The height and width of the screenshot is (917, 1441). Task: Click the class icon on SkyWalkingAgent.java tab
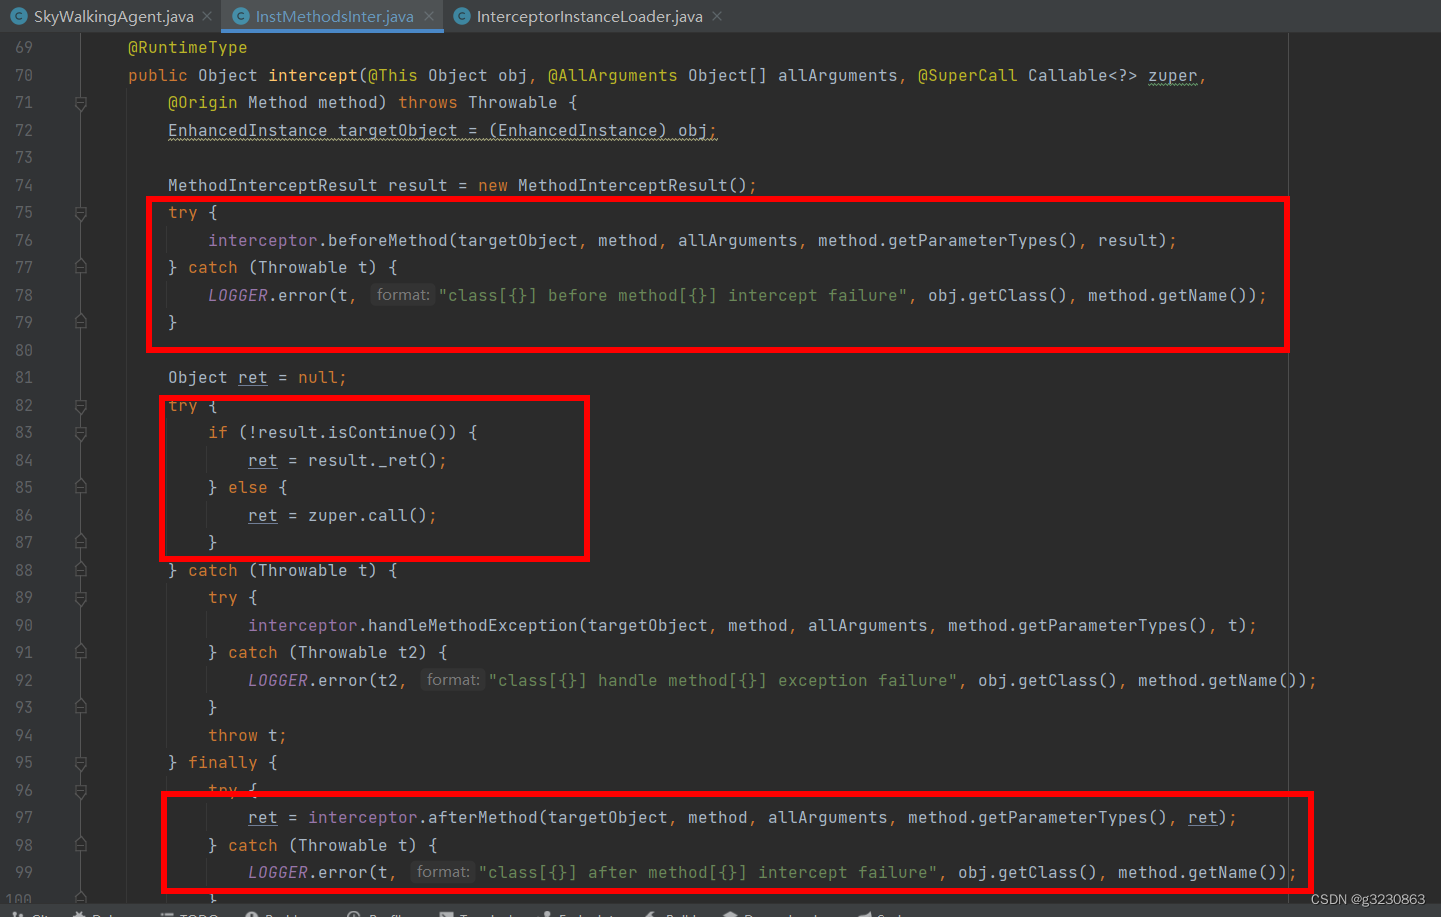[18, 16]
